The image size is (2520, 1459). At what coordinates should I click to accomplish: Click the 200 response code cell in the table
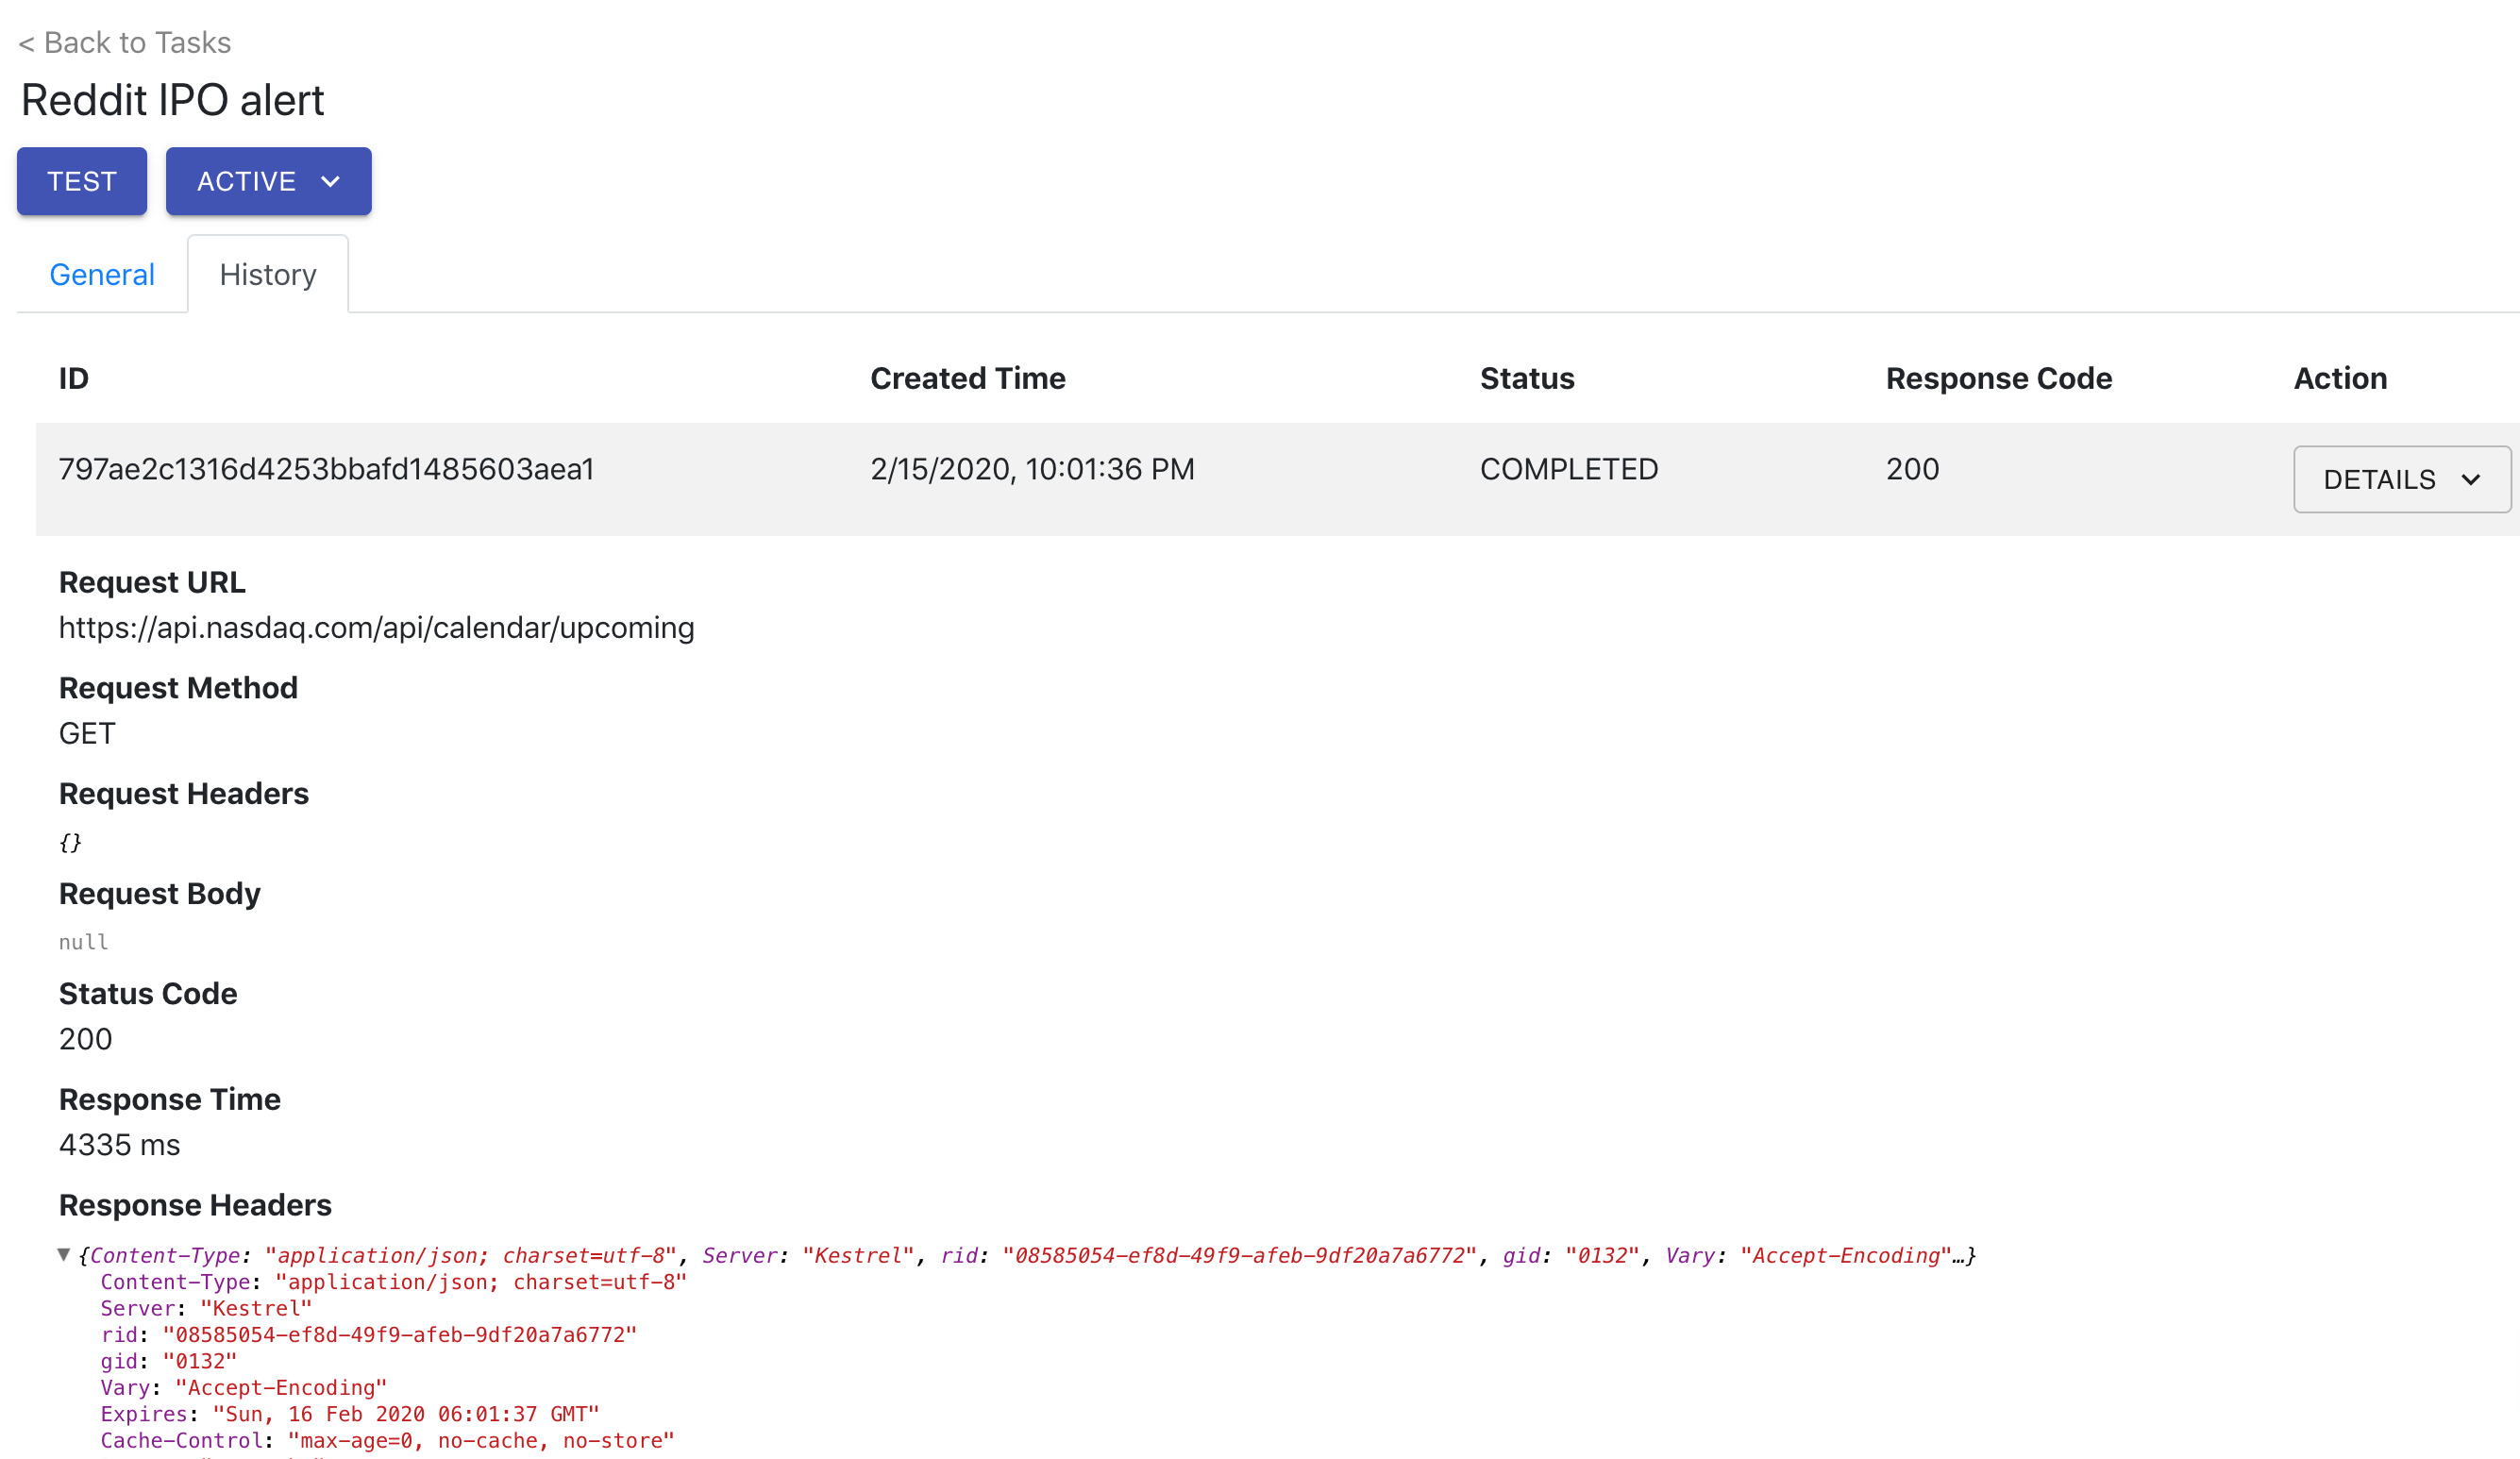pyautogui.click(x=1912, y=469)
